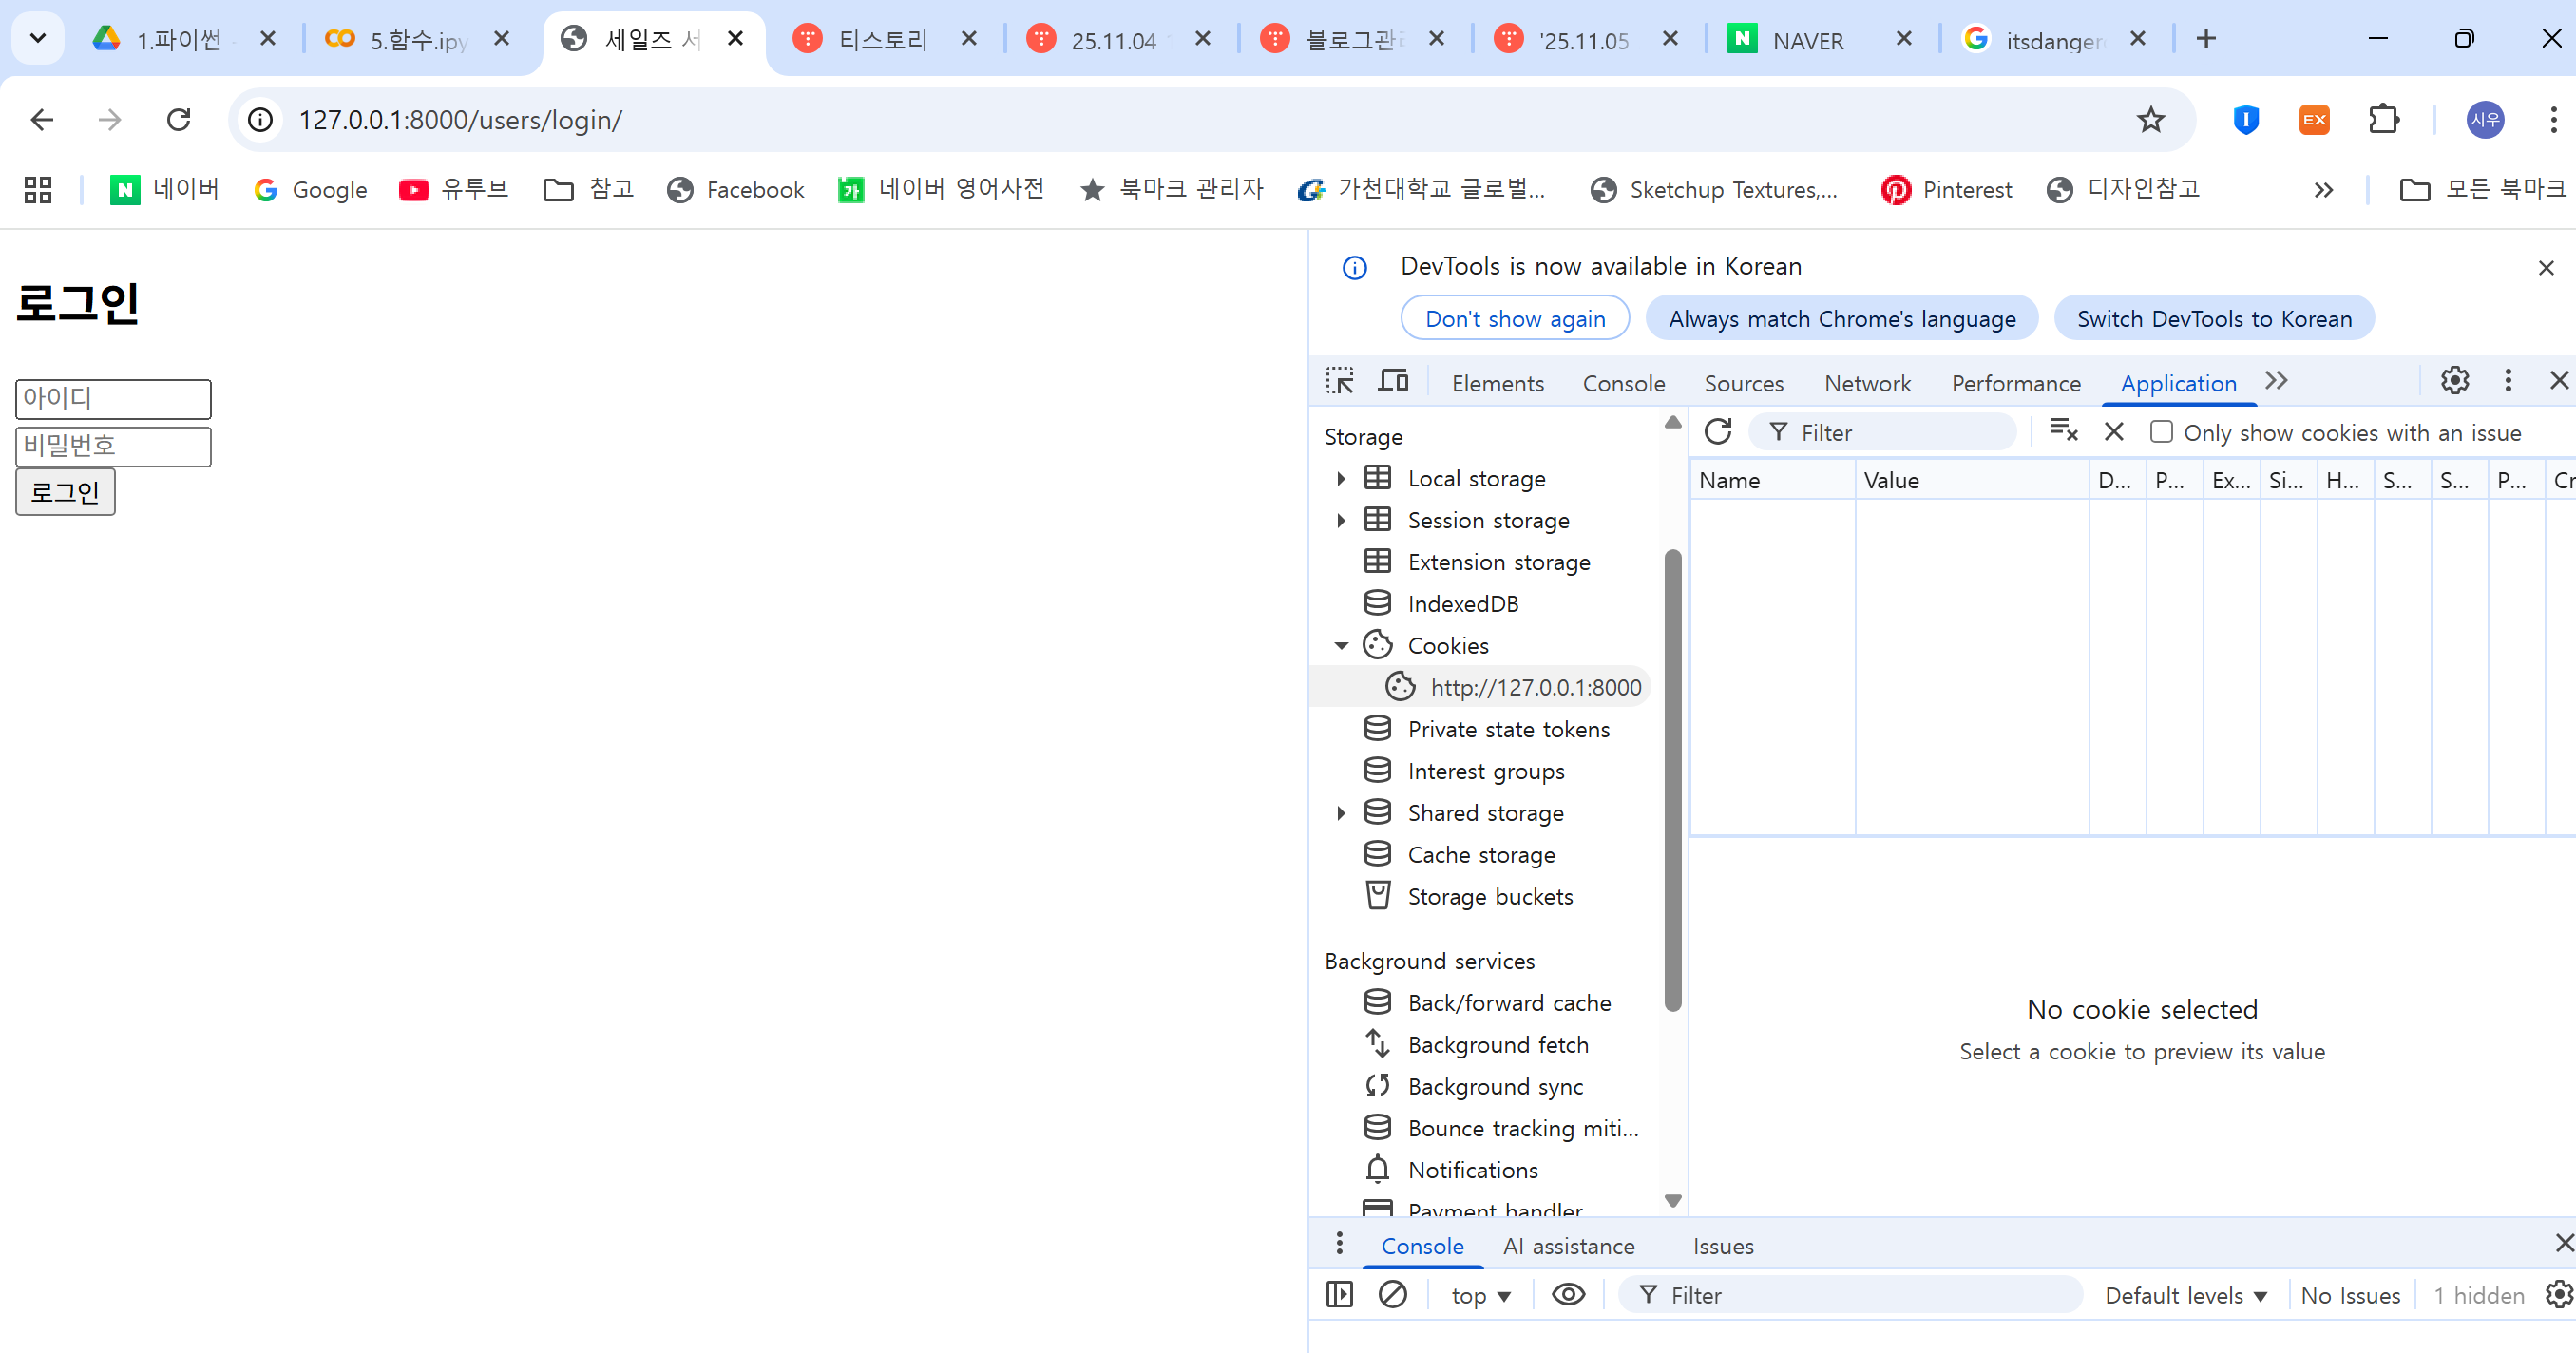Image resolution: width=2576 pixels, height=1353 pixels.
Task: Enable Only show cookies with an issue
Action: [2161, 432]
